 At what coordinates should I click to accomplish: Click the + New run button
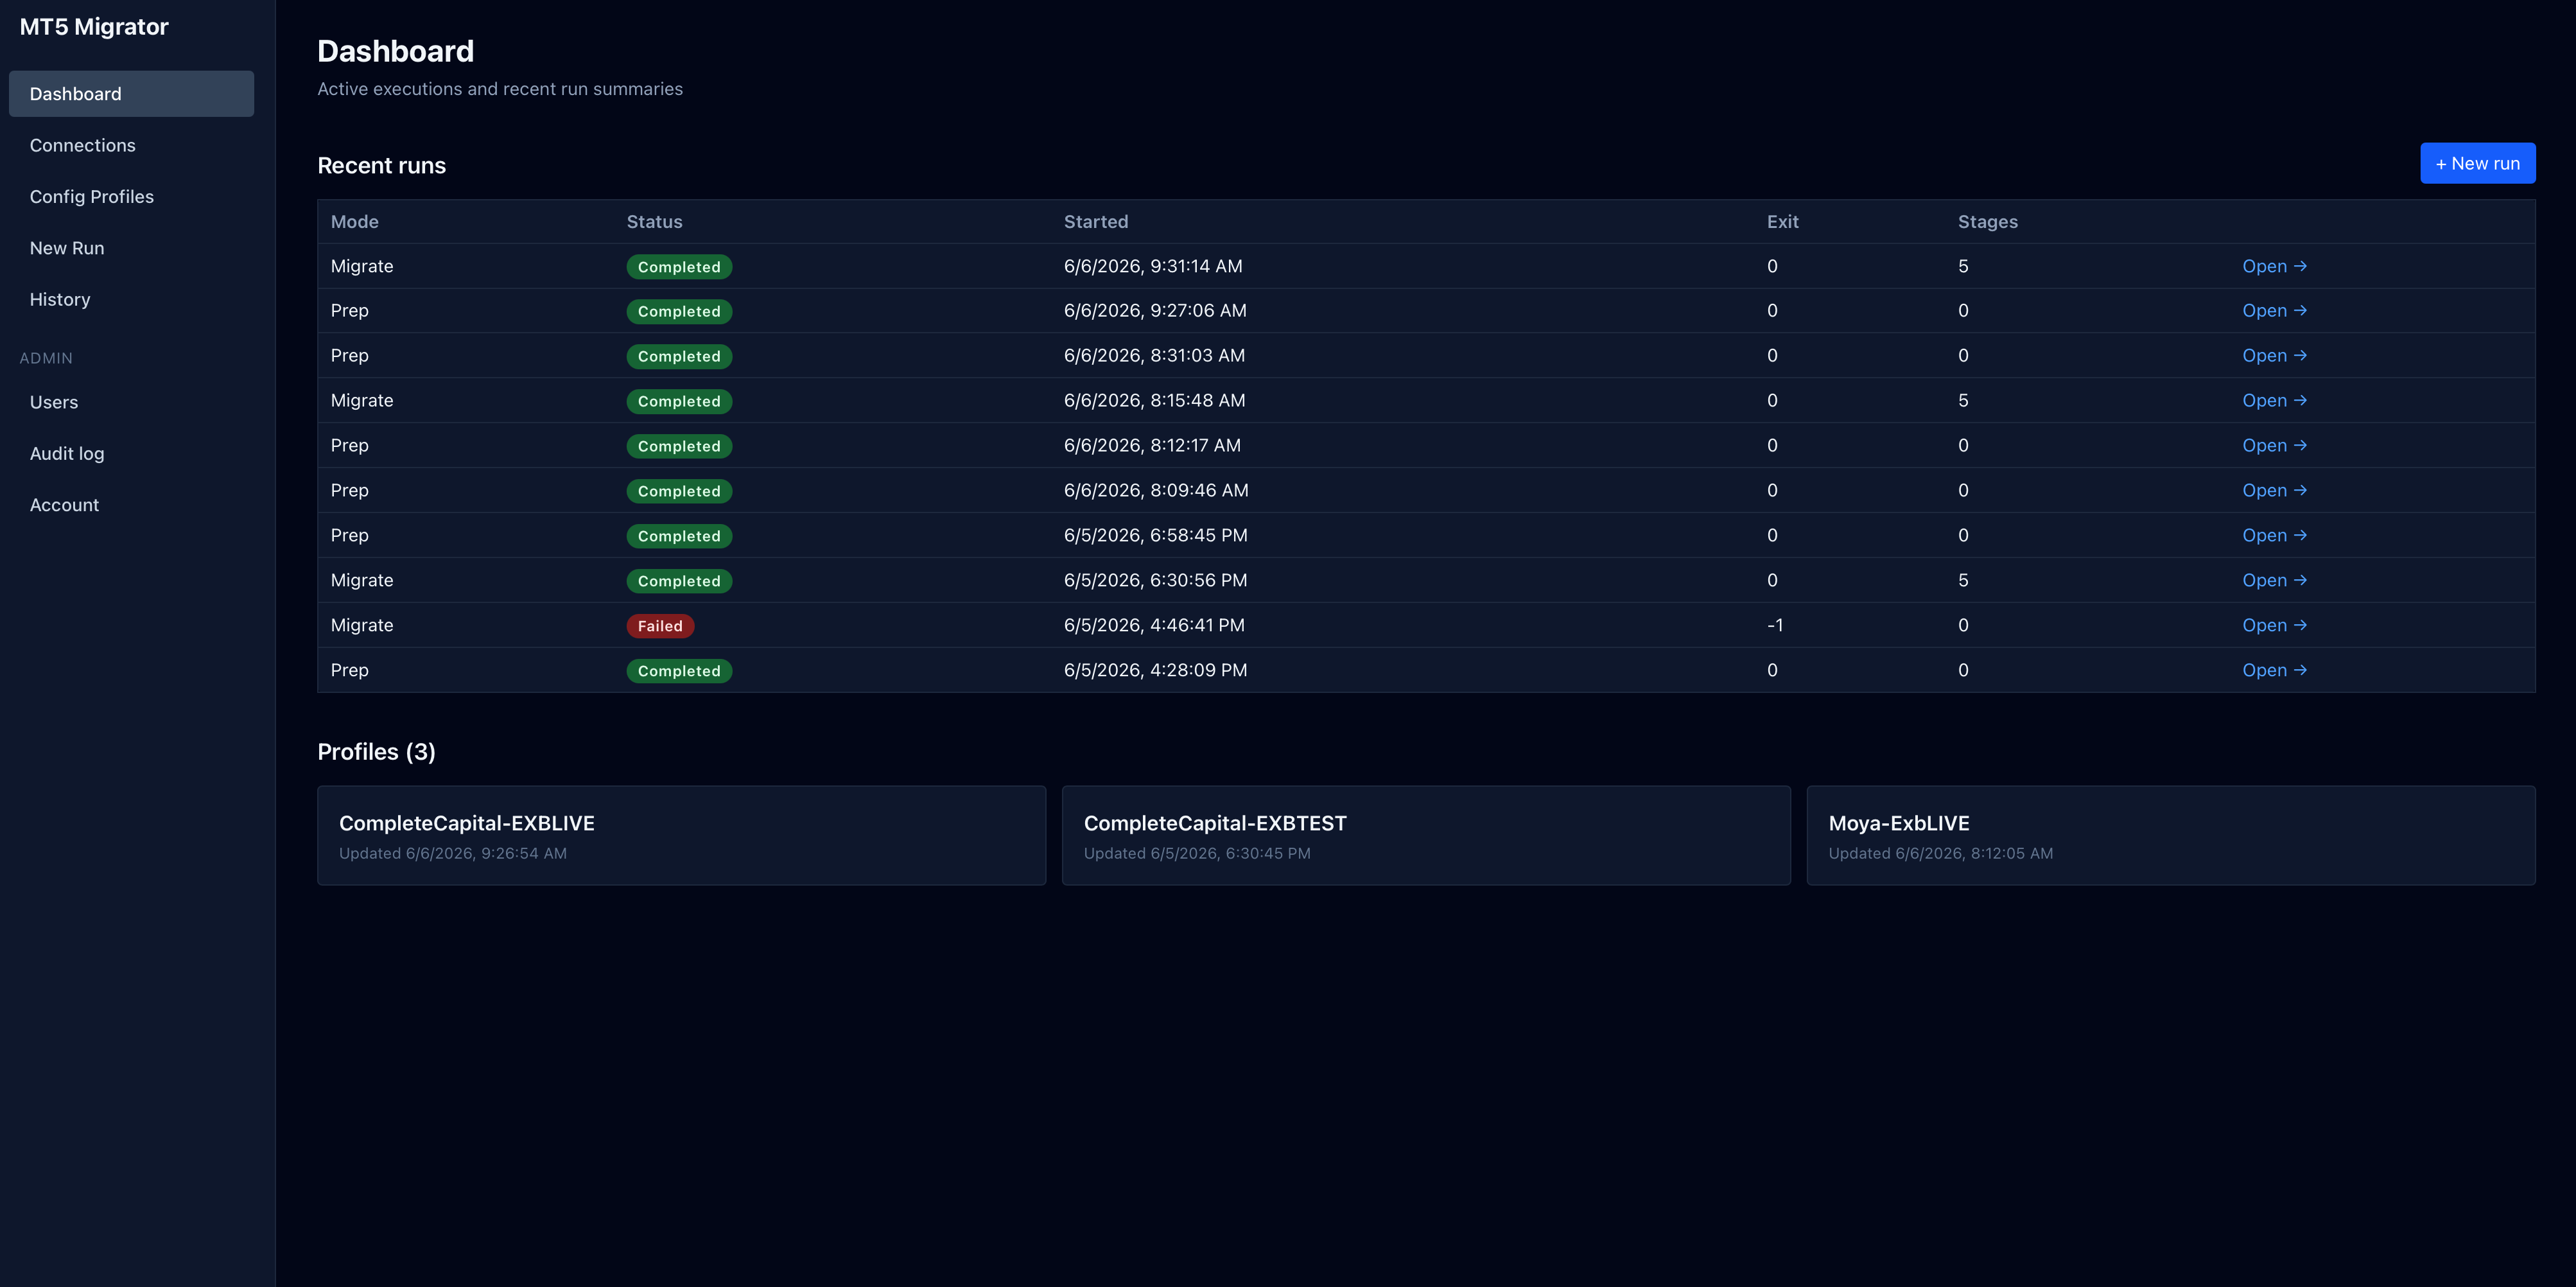[x=2477, y=163]
